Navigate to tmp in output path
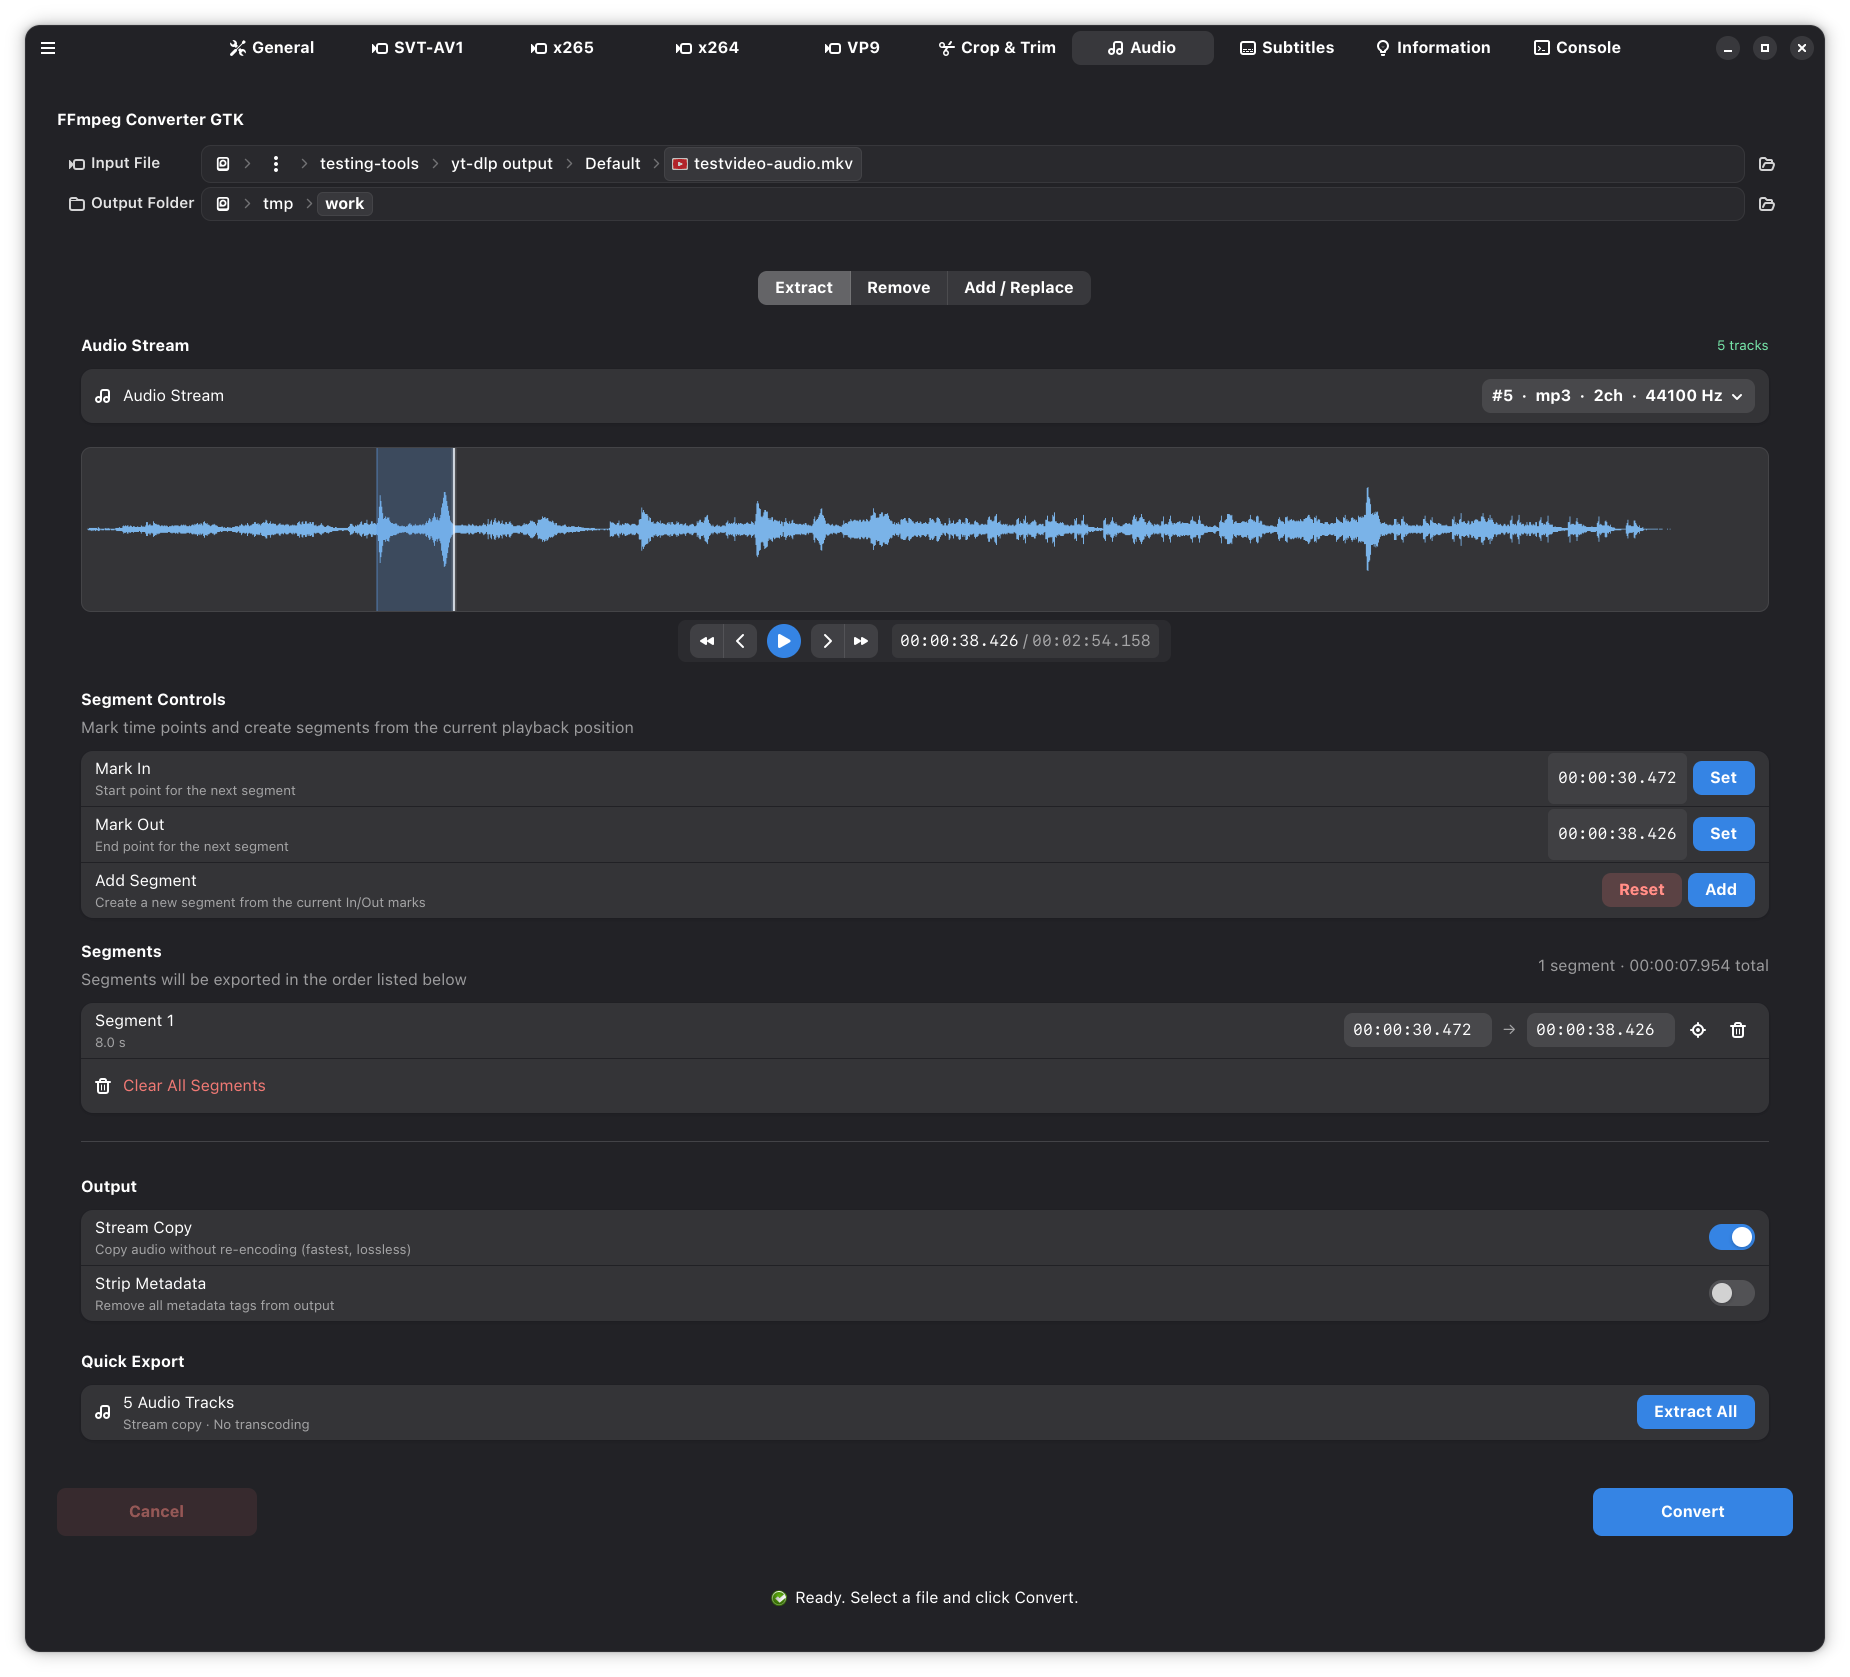The height and width of the screenshot is (1677, 1850). tap(278, 204)
